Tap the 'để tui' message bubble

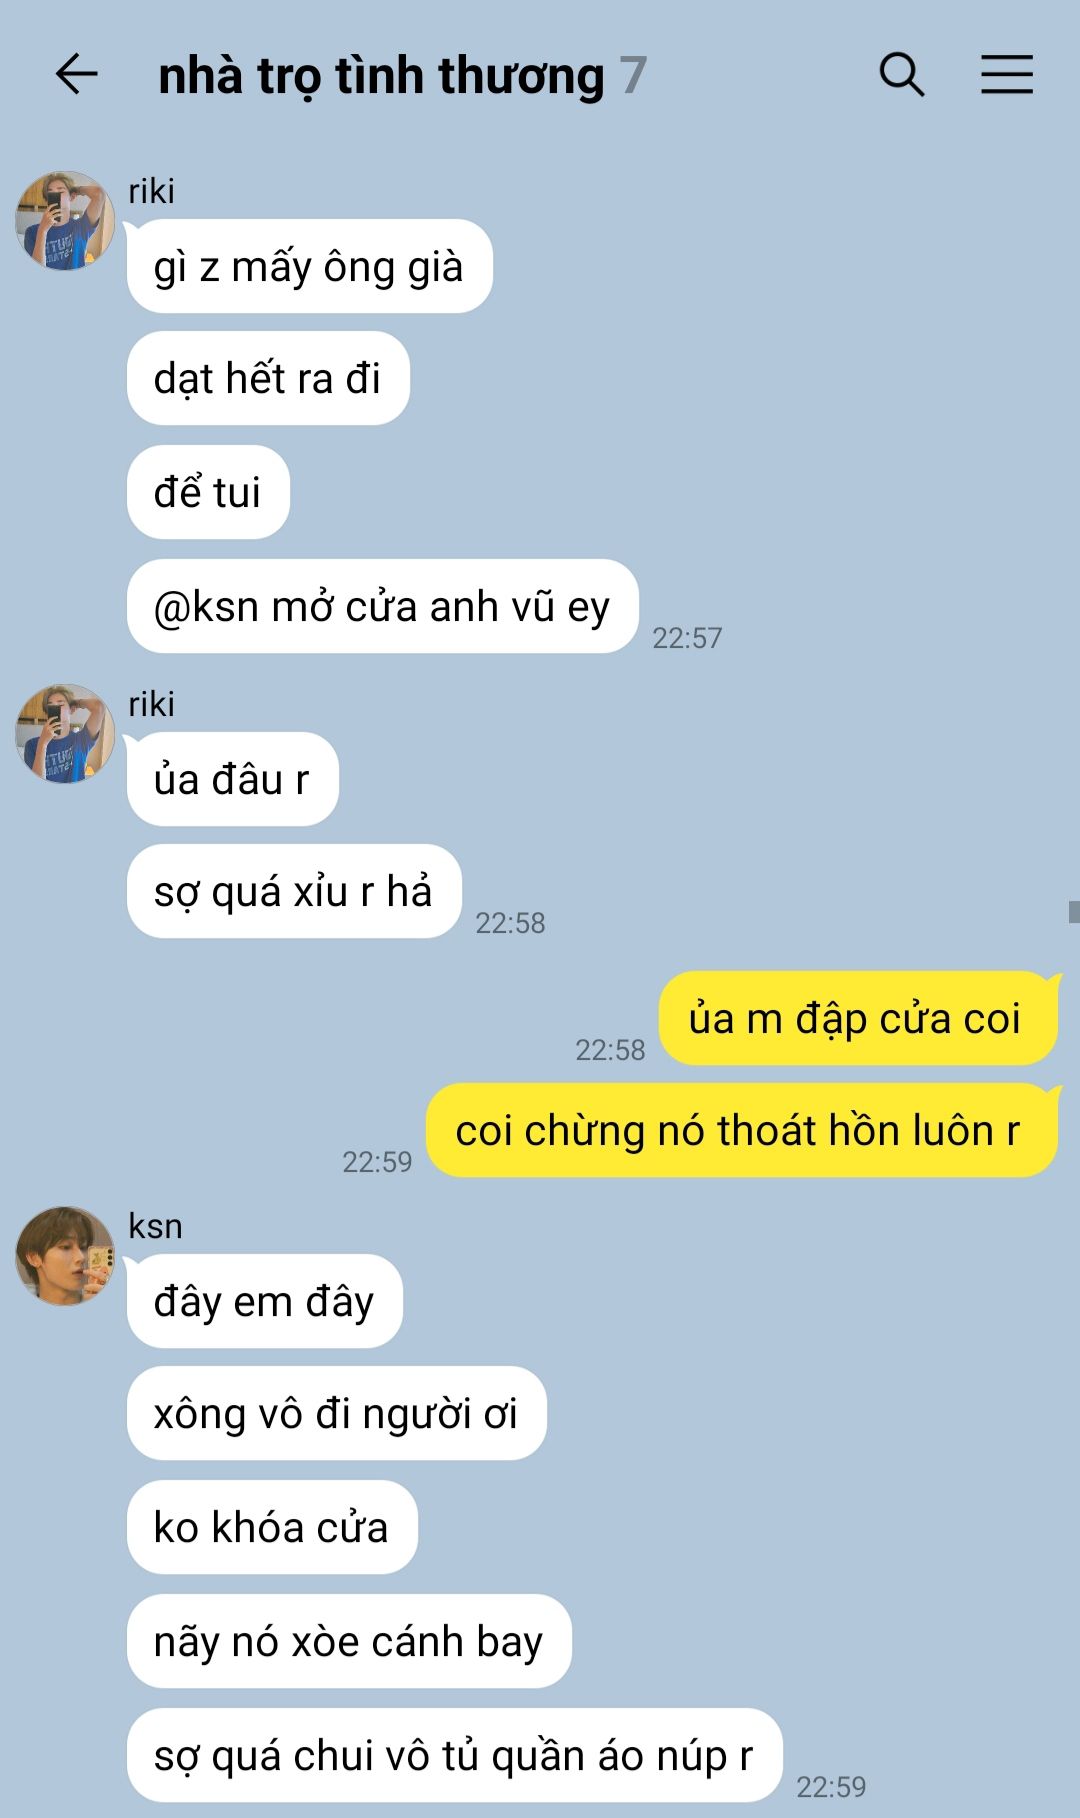208,492
